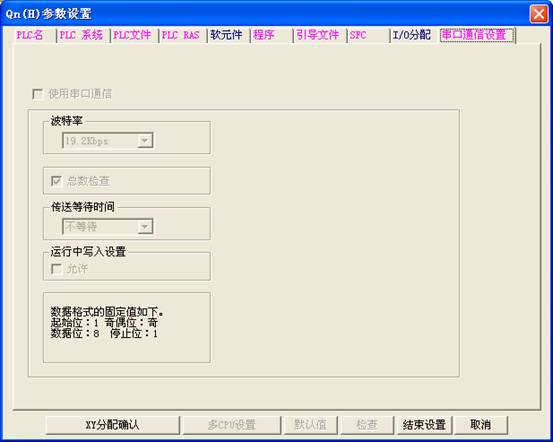
Task: Go to the PLC RAS tab
Action: pyautogui.click(x=182, y=35)
